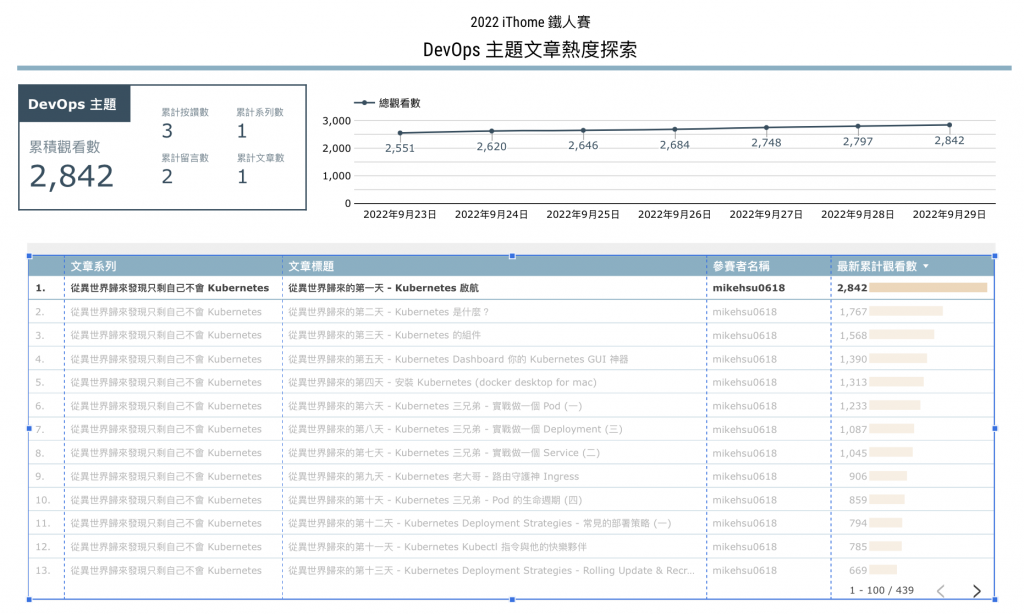The width and height of the screenshot is (1024, 614).
Task: Select row title 第二天 - Kubernetes 是什麼？
Action: pyautogui.click(x=389, y=312)
